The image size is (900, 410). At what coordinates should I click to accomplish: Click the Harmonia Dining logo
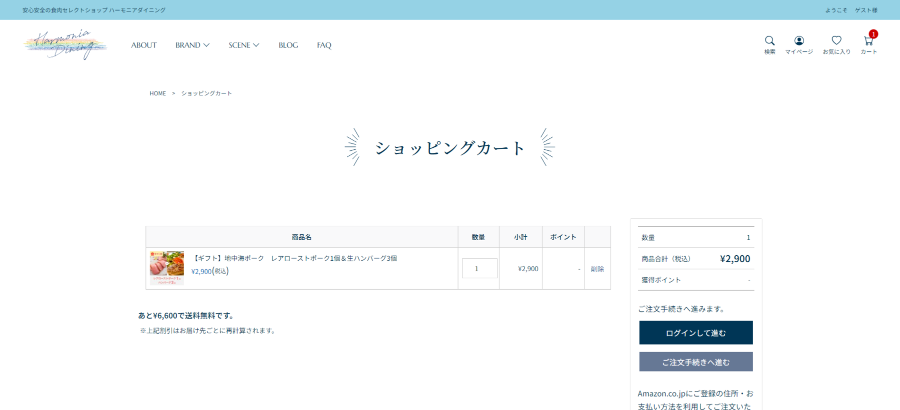(66, 45)
